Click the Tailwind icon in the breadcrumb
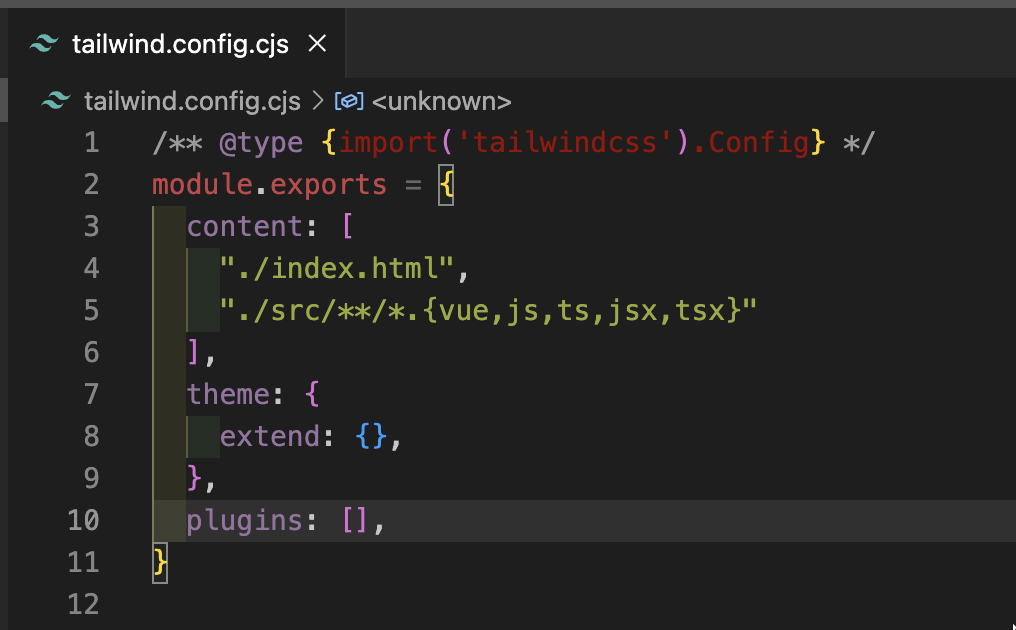Image resolution: width=1016 pixels, height=630 pixels. (57, 101)
